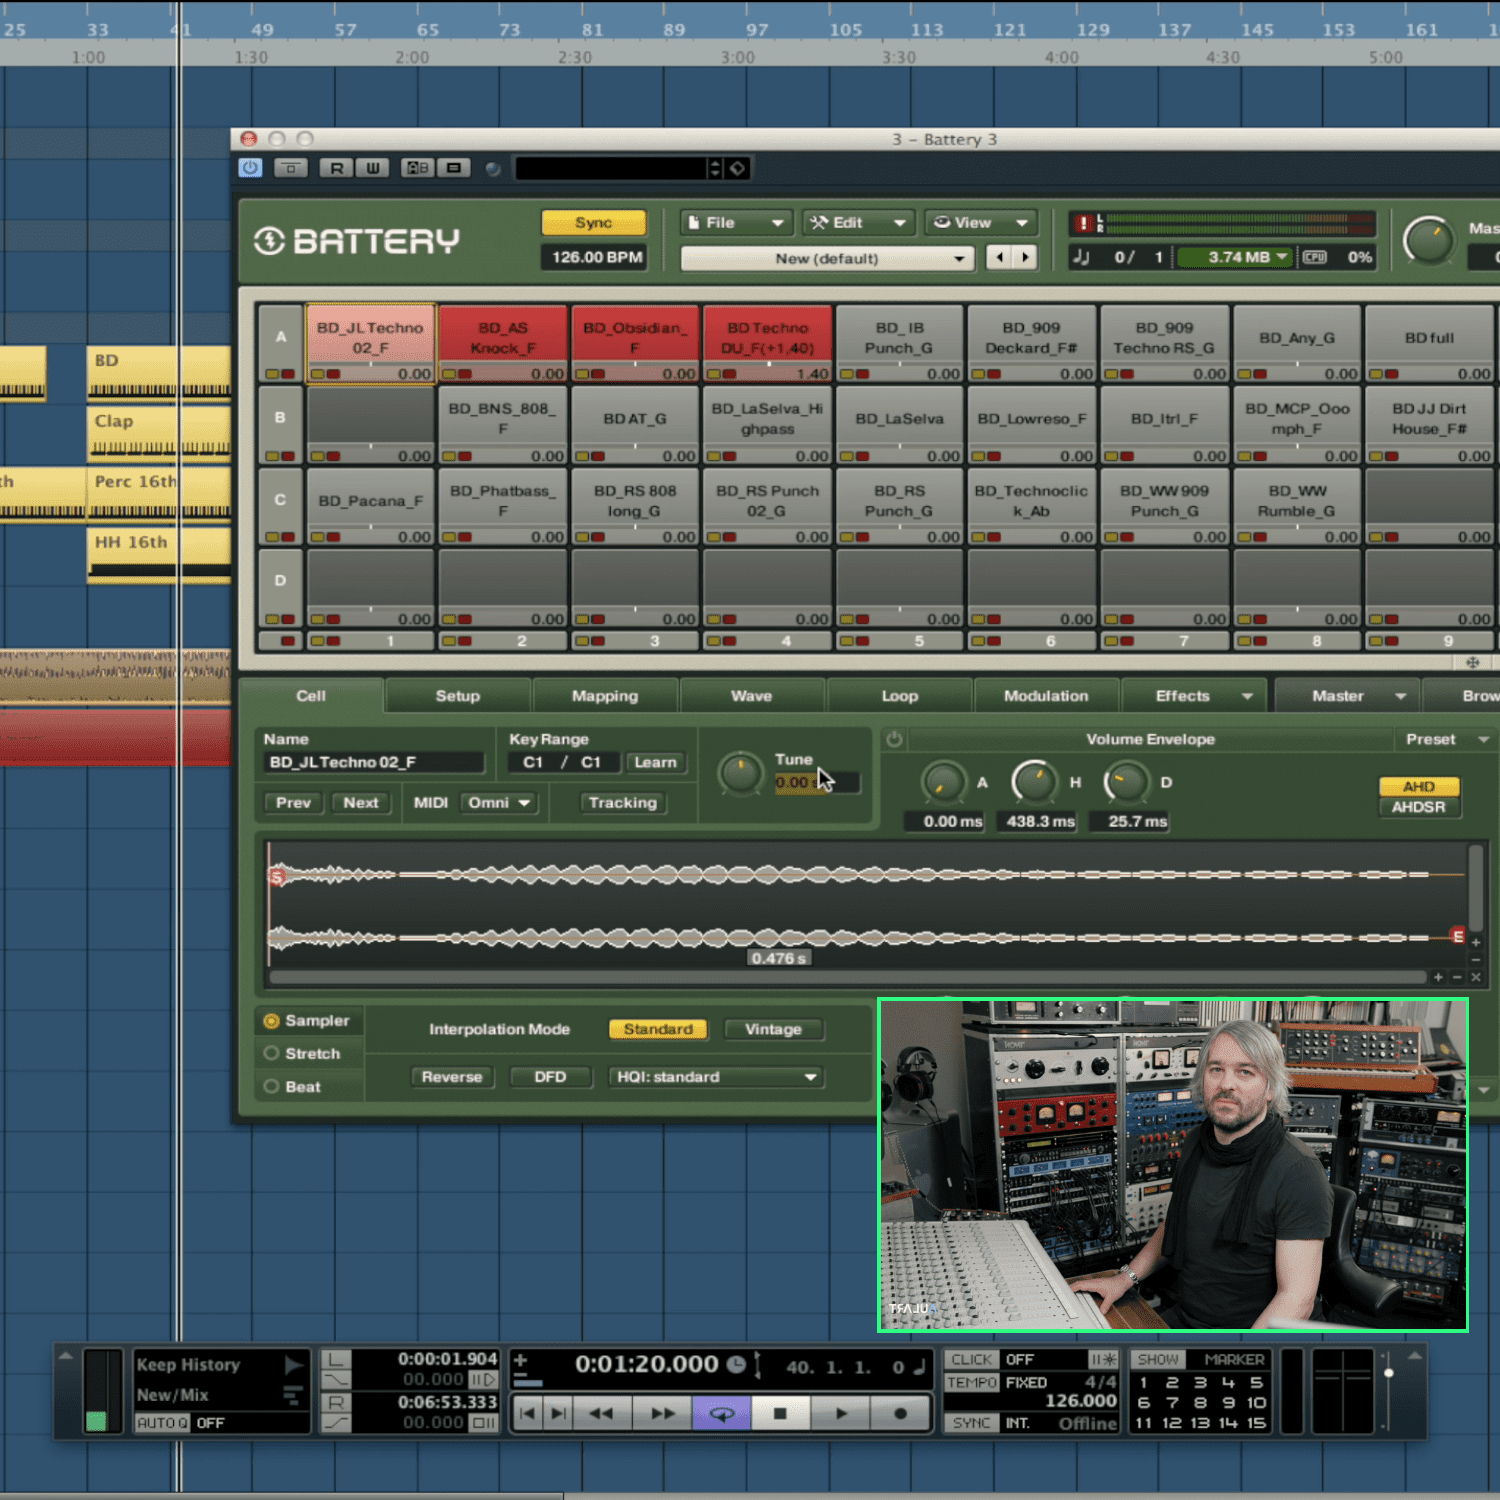The width and height of the screenshot is (1500, 1500).
Task: Click the Decay envelope knob
Action: tap(1127, 782)
